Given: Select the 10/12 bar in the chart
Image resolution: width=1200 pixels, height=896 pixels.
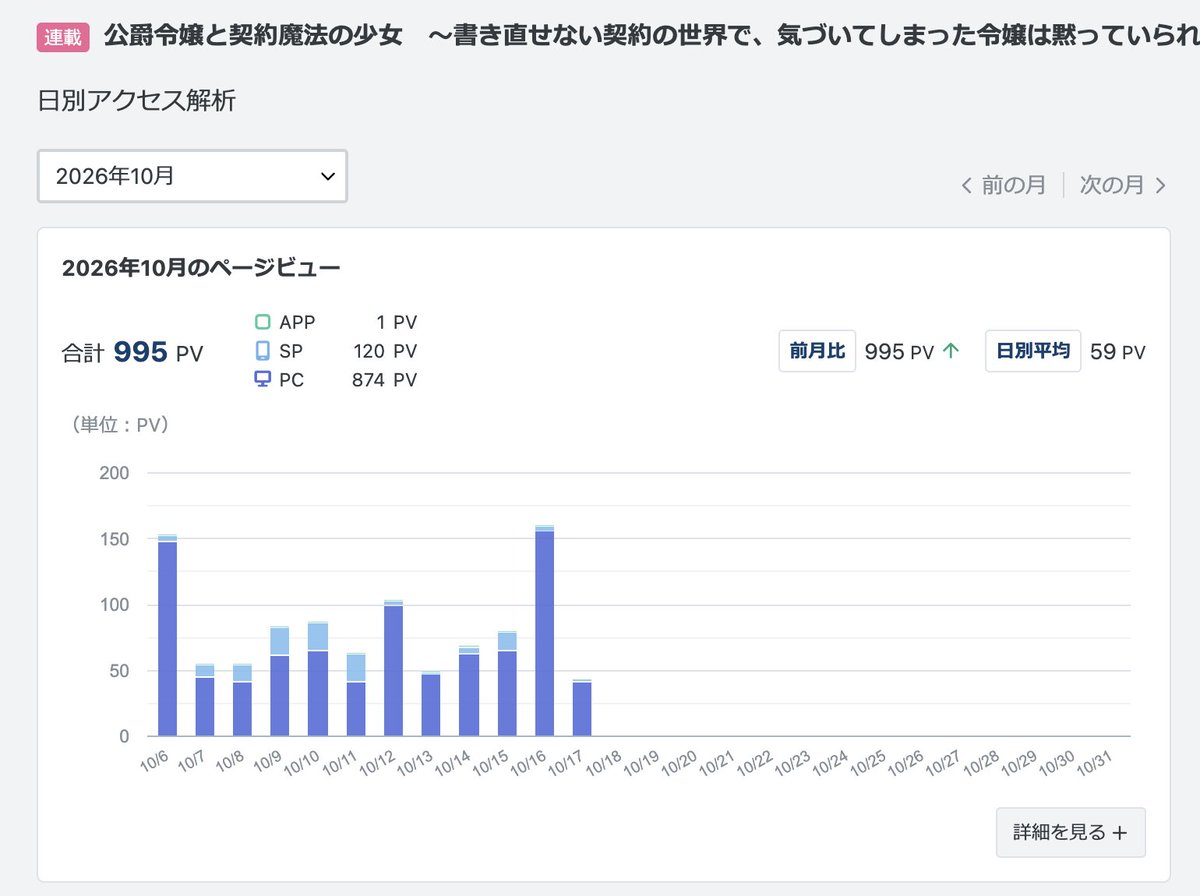Looking at the screenshot, I should tap(394, 668).
